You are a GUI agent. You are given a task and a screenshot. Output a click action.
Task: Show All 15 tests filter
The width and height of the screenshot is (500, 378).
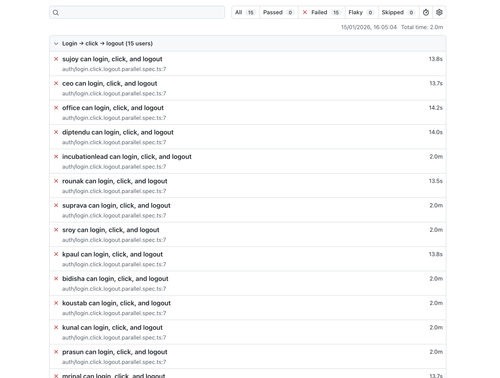pos(245,12)
